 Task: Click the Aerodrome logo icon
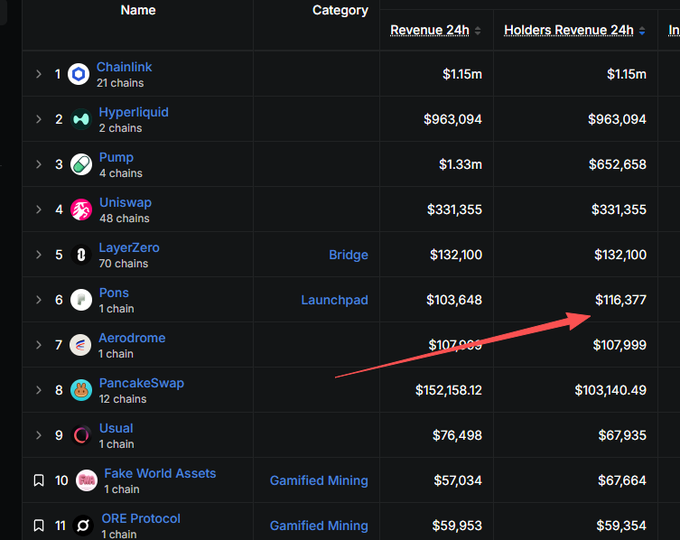tap(80, 345)
